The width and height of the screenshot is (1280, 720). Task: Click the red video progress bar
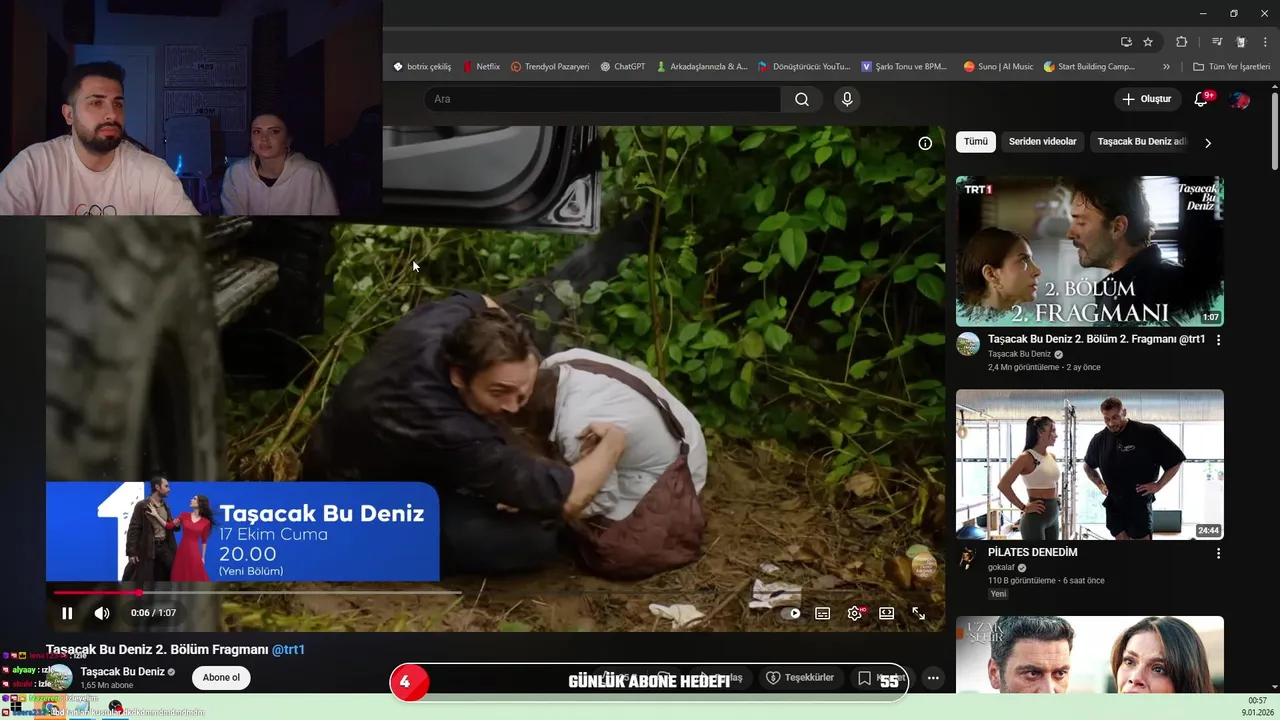coord(98,593)
